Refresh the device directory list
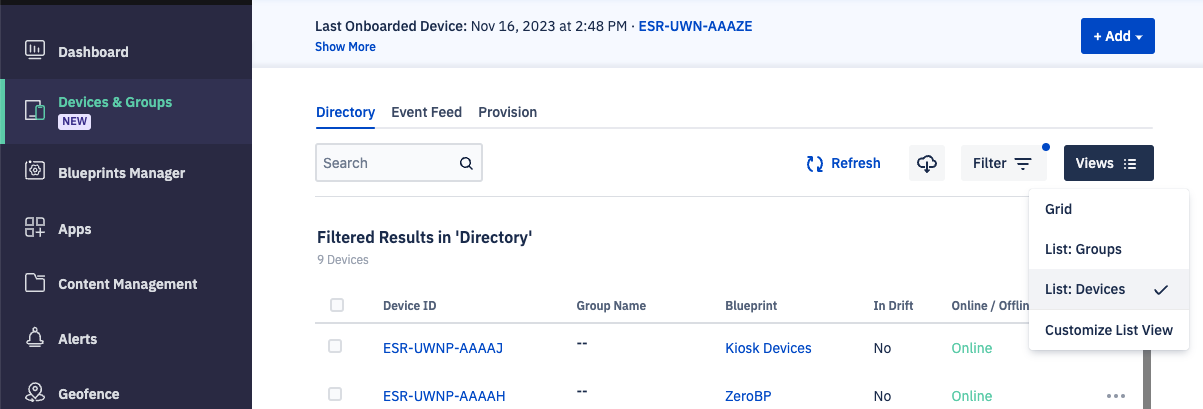This screenshot has width=1203, height=409. 844,163
